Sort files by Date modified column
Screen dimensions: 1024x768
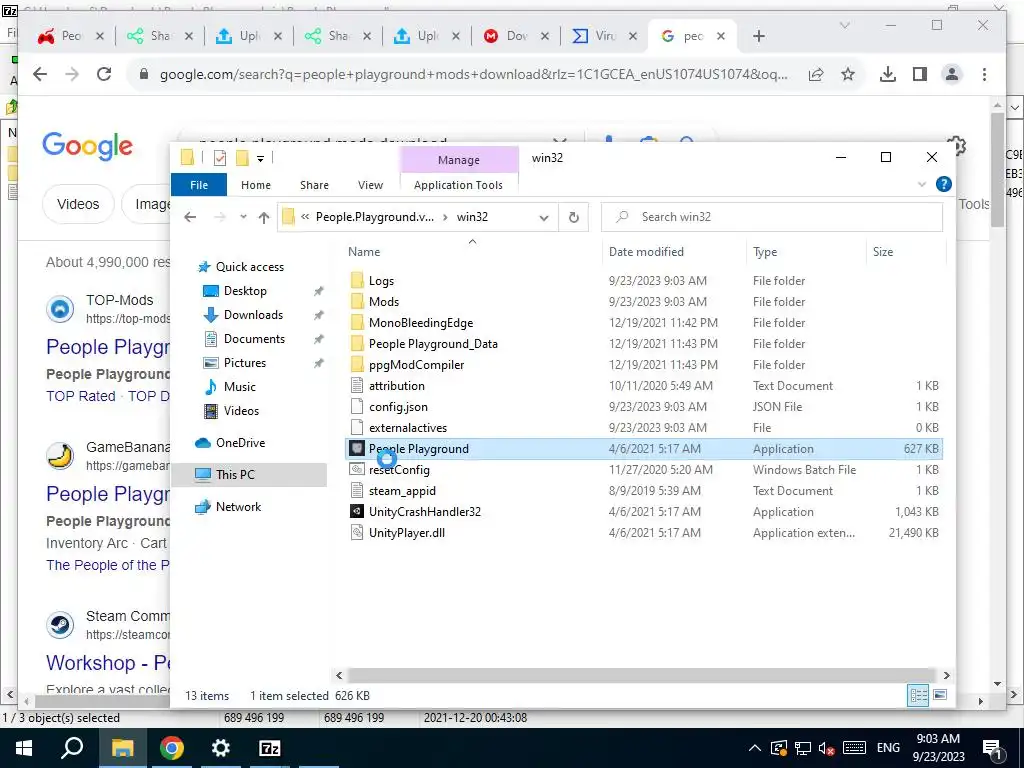click(646, 251)
